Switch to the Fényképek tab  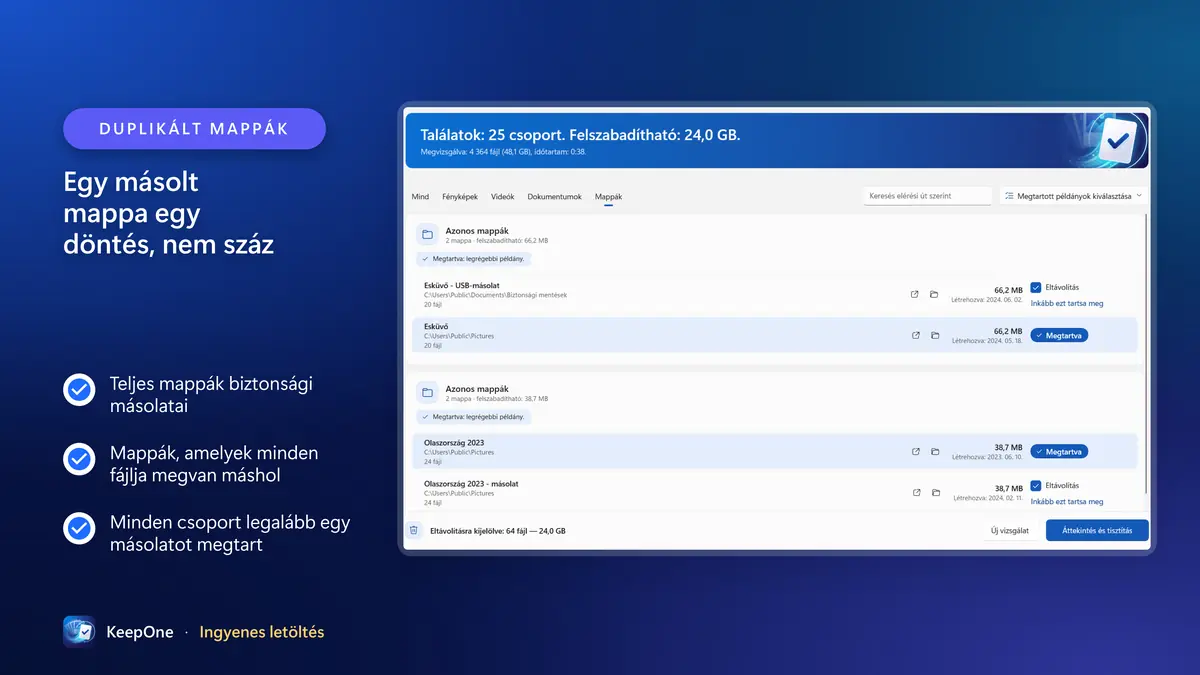460,197
